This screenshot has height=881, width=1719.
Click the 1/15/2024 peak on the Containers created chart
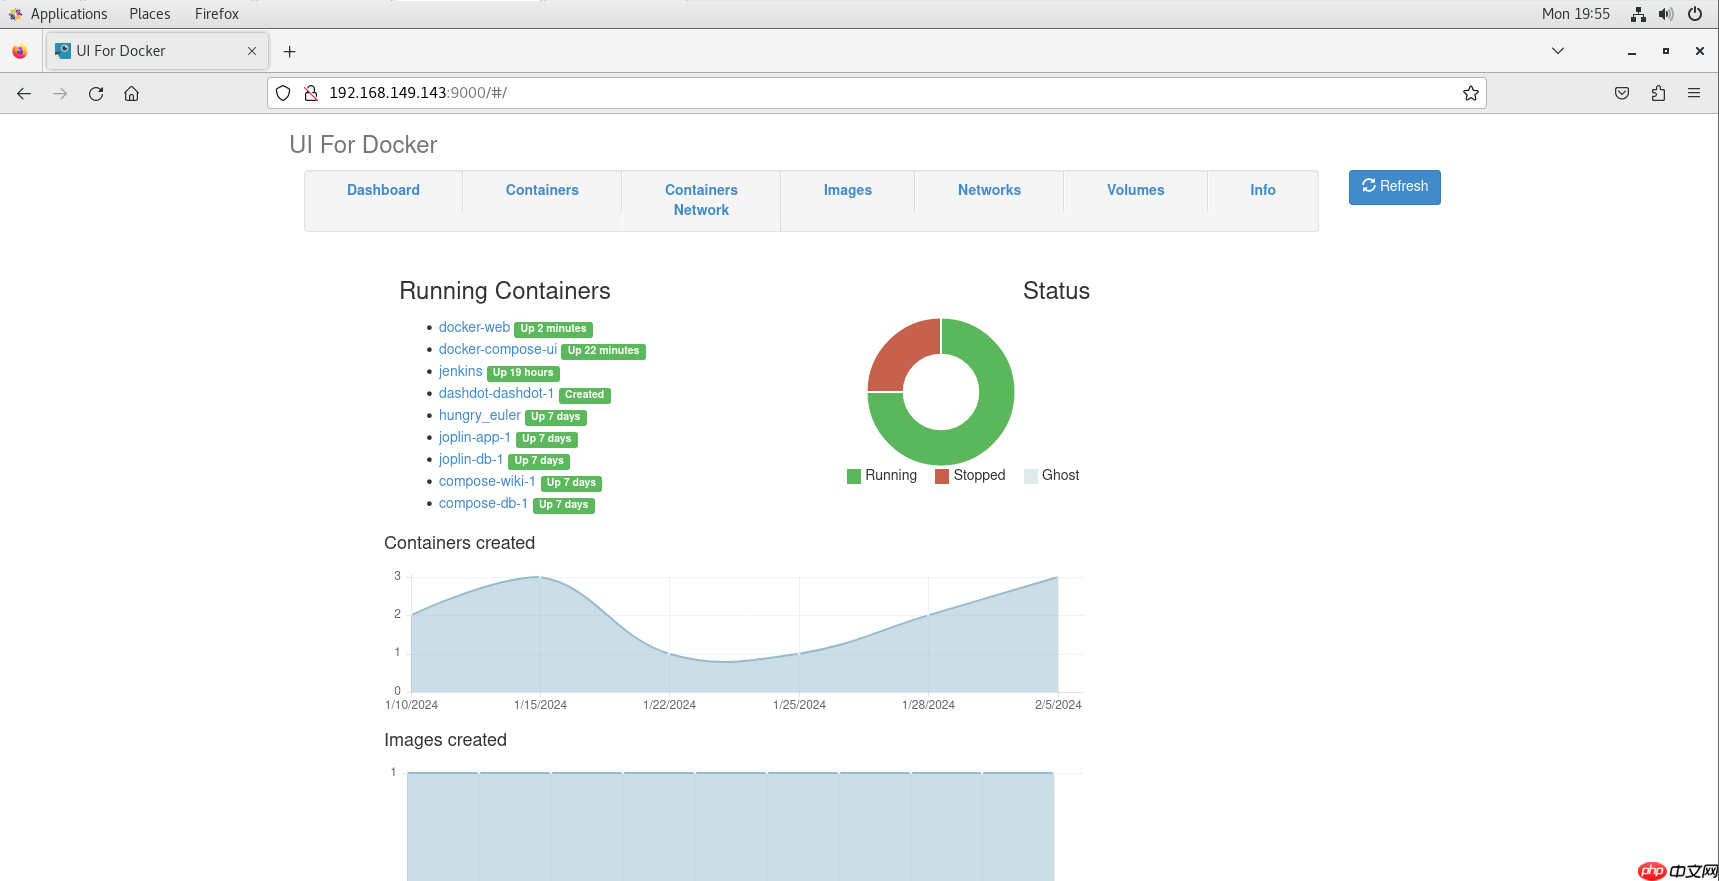coord(540,577)
